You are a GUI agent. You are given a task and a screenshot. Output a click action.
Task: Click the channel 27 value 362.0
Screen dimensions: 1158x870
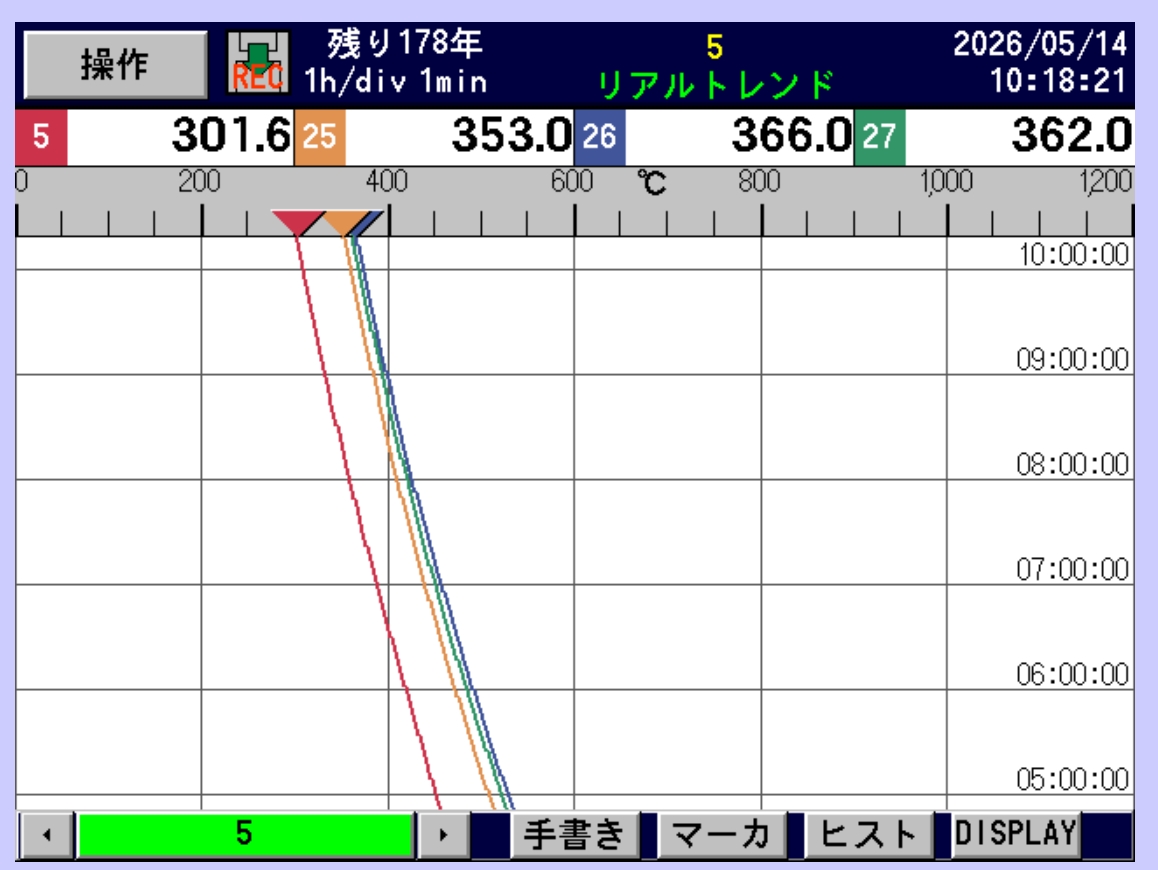click(1072, 136)
